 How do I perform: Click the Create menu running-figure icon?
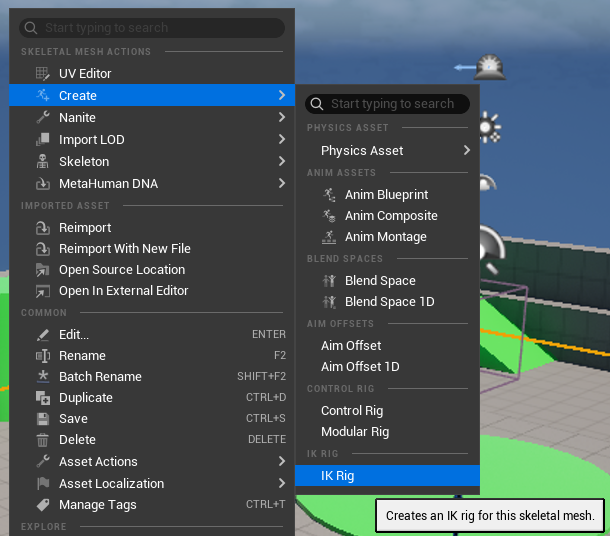[42, 95]
